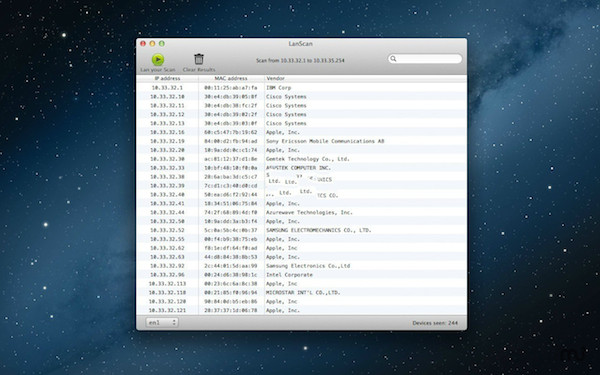Select the row with IP 10.33.32.20

click(302, 150)
